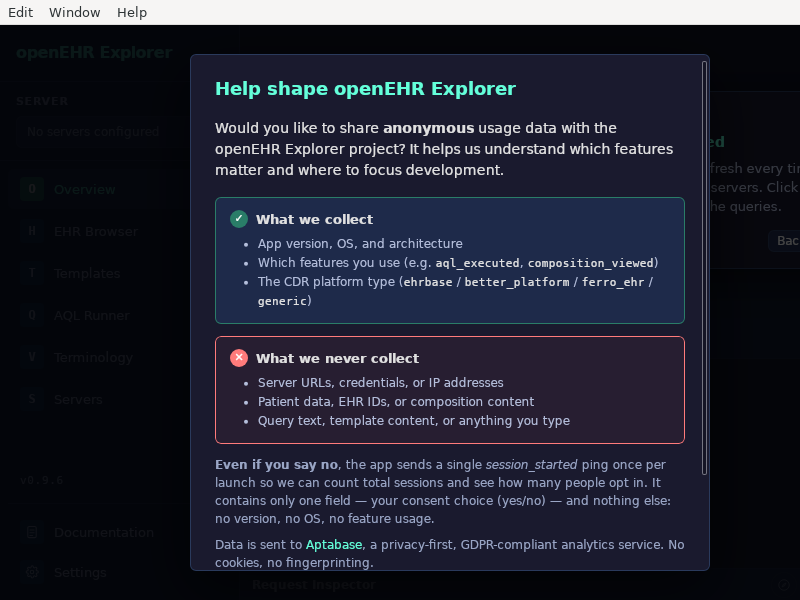The height and width of the screenshot is (600, 800).
Task: Click 'Patient data, EHR IDs' bullet
Action: point(396,402)
